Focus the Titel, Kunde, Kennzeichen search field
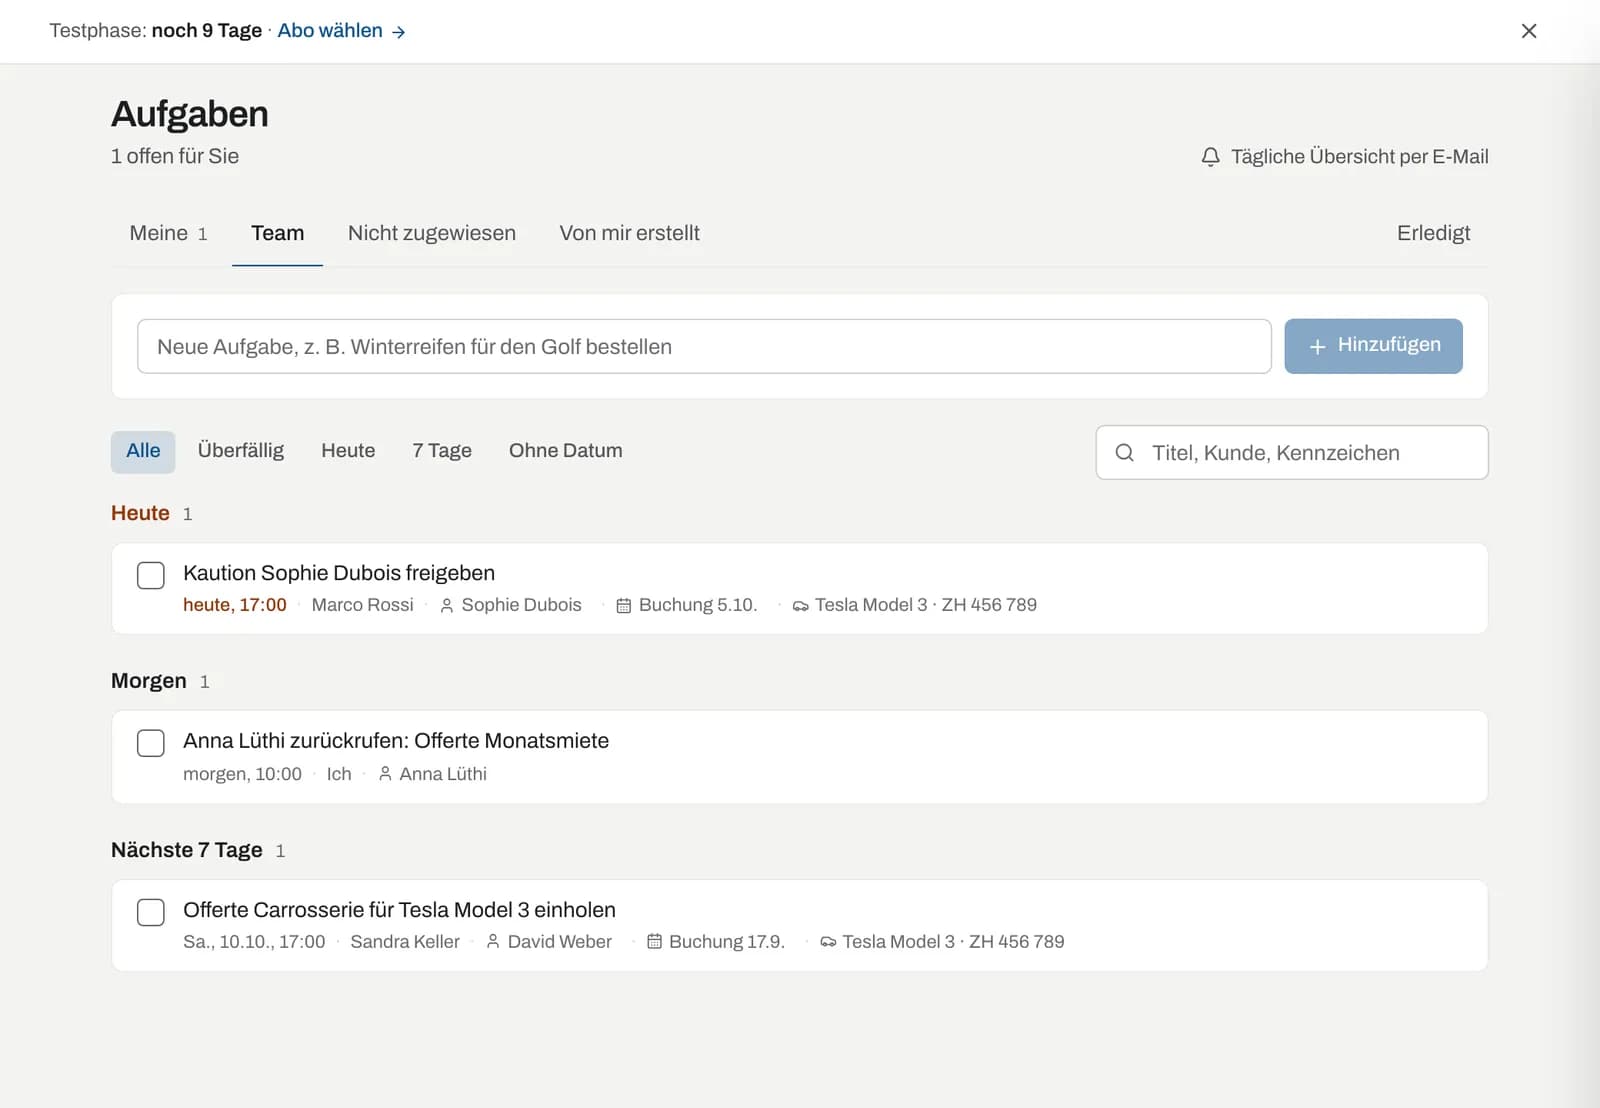Image resolution: width=1600 pixels, height=1108 pixels. click(1292, 453)
